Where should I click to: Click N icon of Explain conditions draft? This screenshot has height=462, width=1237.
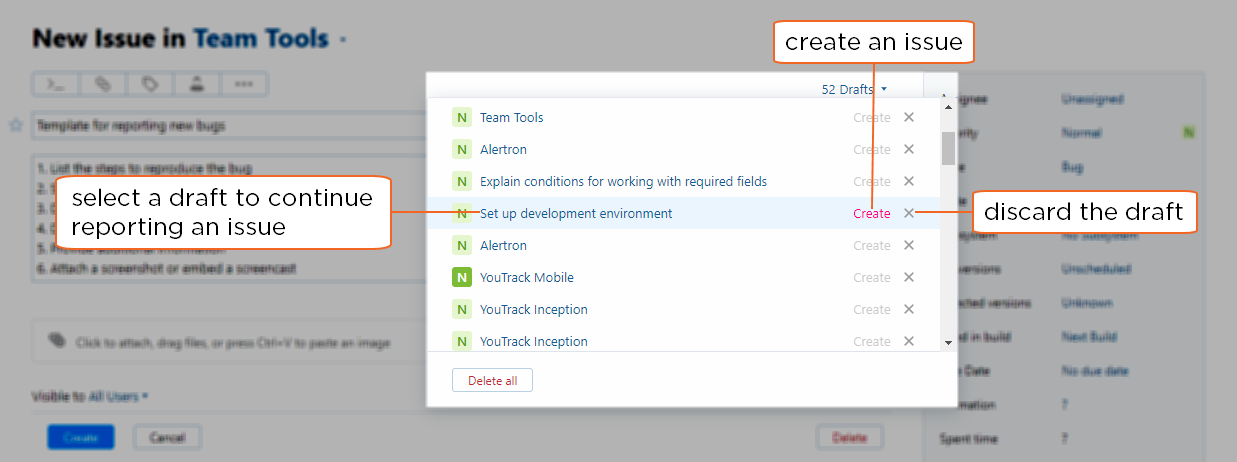point(461,181)
